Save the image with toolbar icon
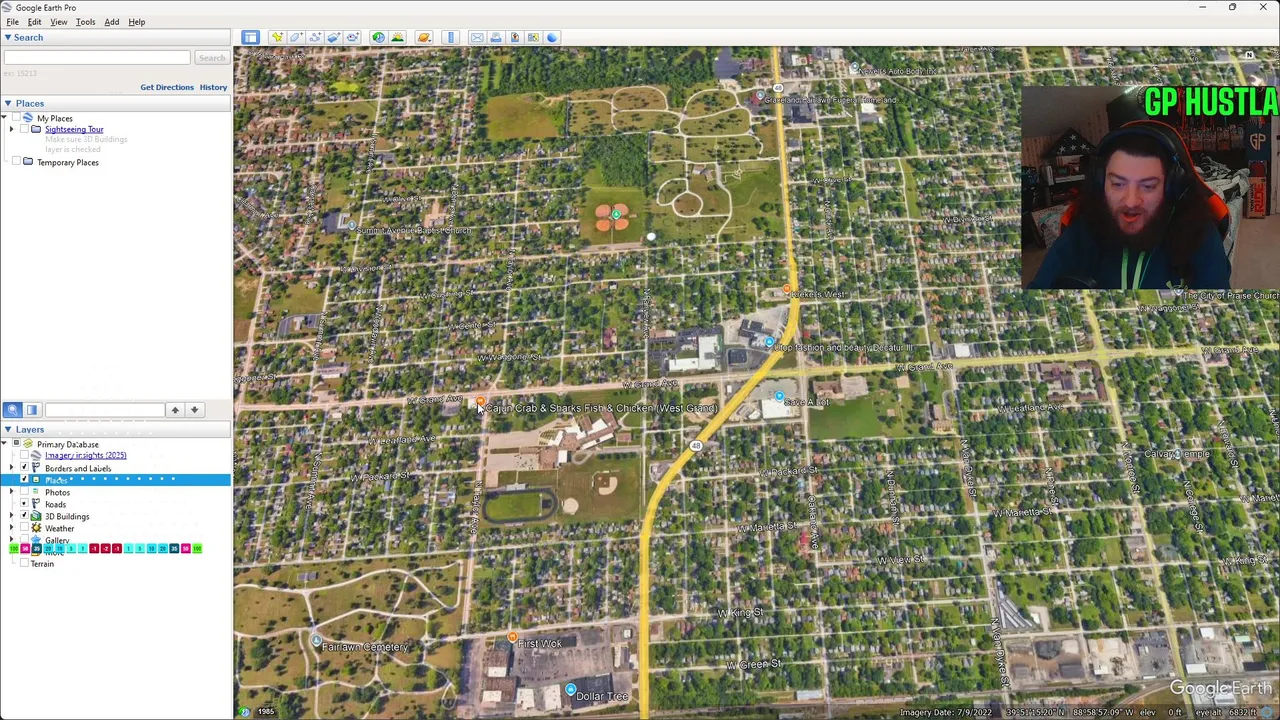1280x720 pixels. [514, 37]
